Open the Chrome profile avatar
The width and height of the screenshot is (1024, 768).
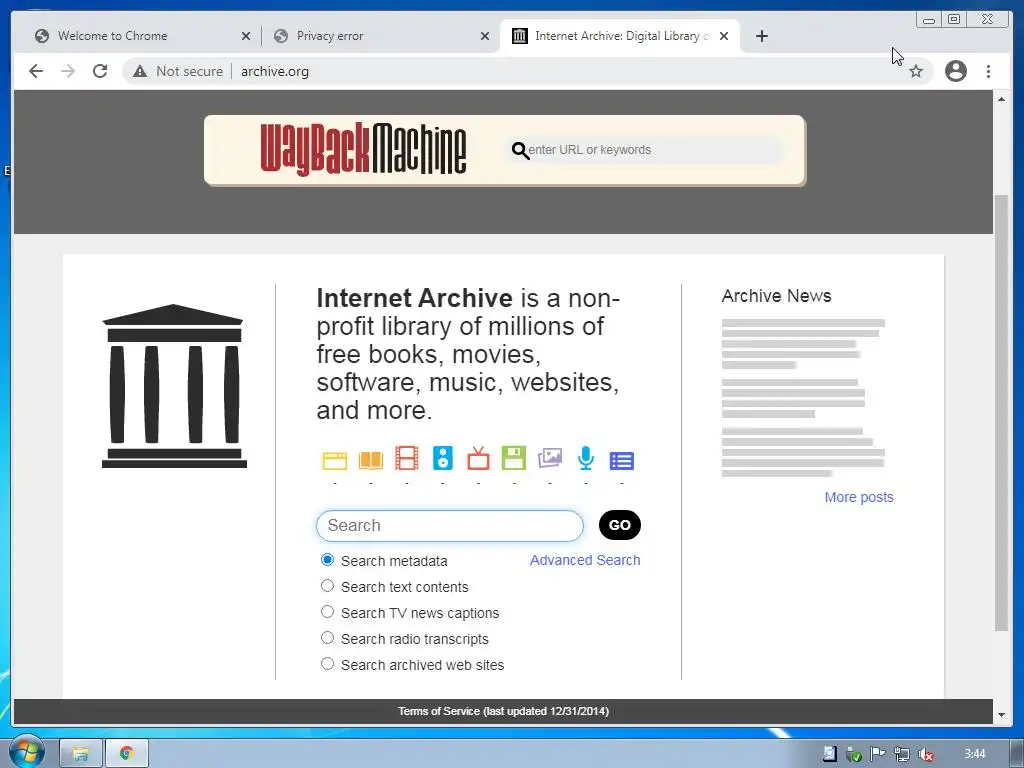[955, 71]
